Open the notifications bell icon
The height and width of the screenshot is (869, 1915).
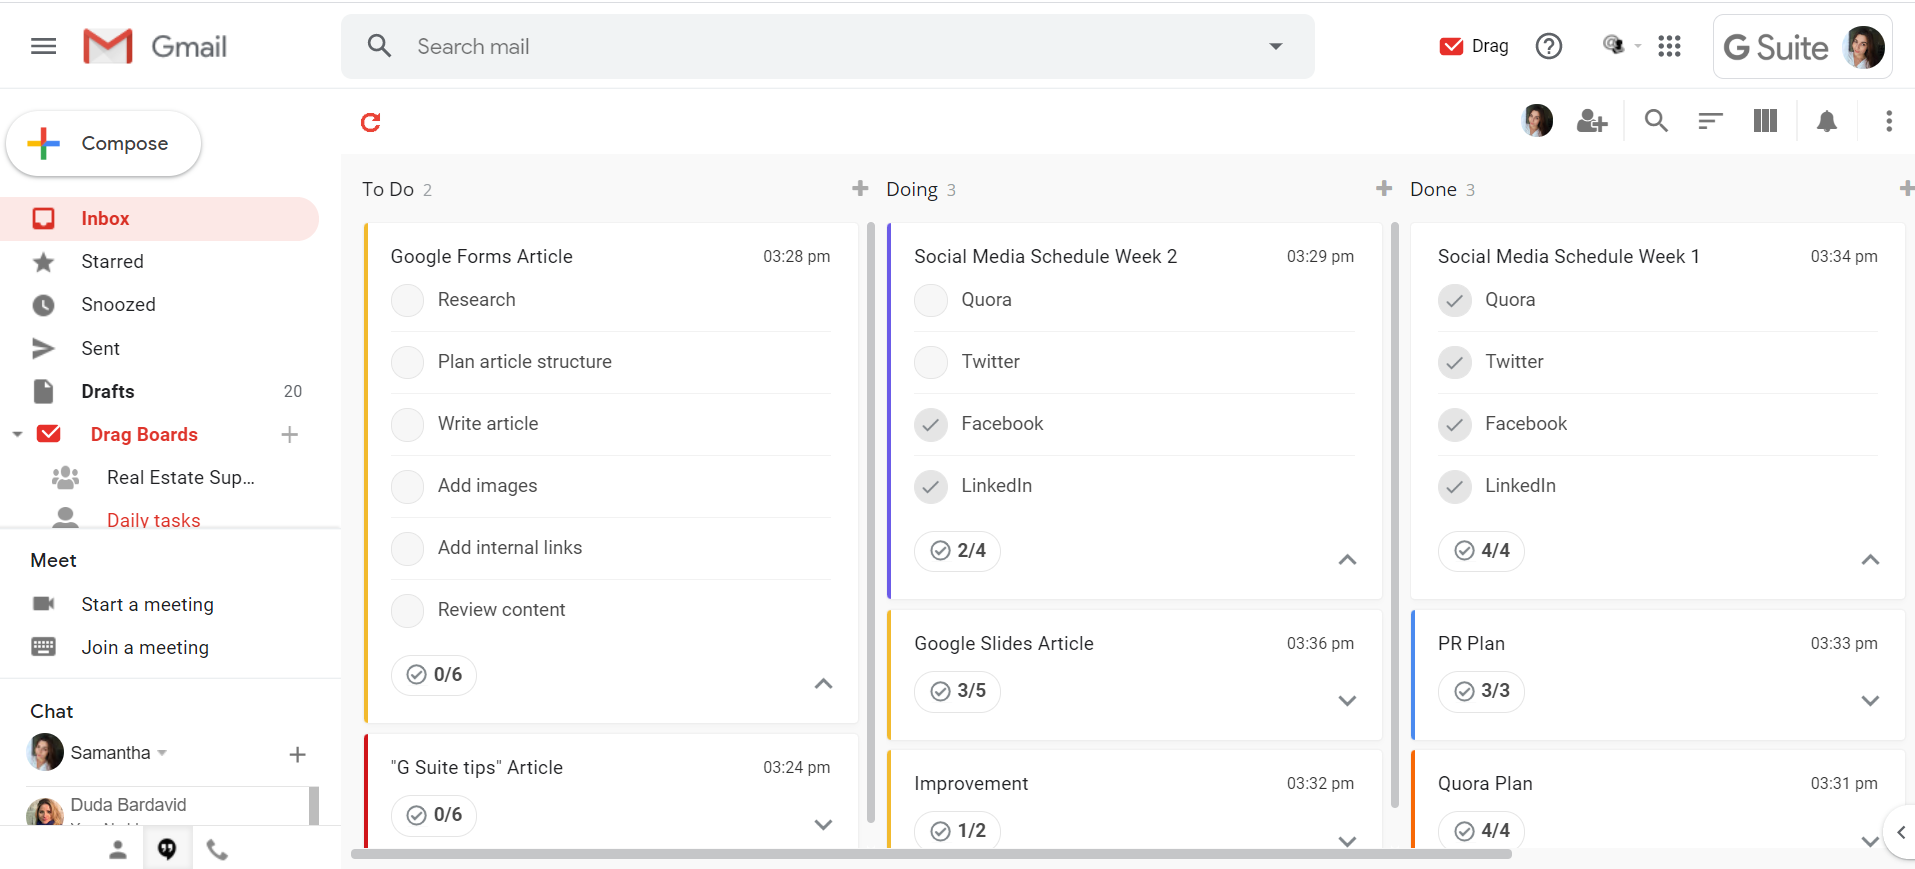(1826, 121)
